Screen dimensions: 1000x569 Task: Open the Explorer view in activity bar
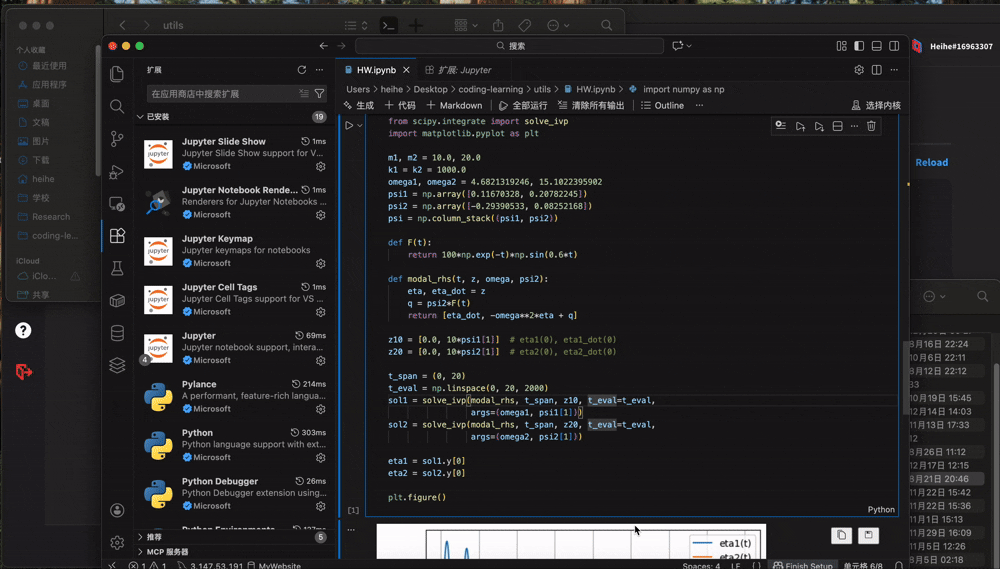pos(117,74)
